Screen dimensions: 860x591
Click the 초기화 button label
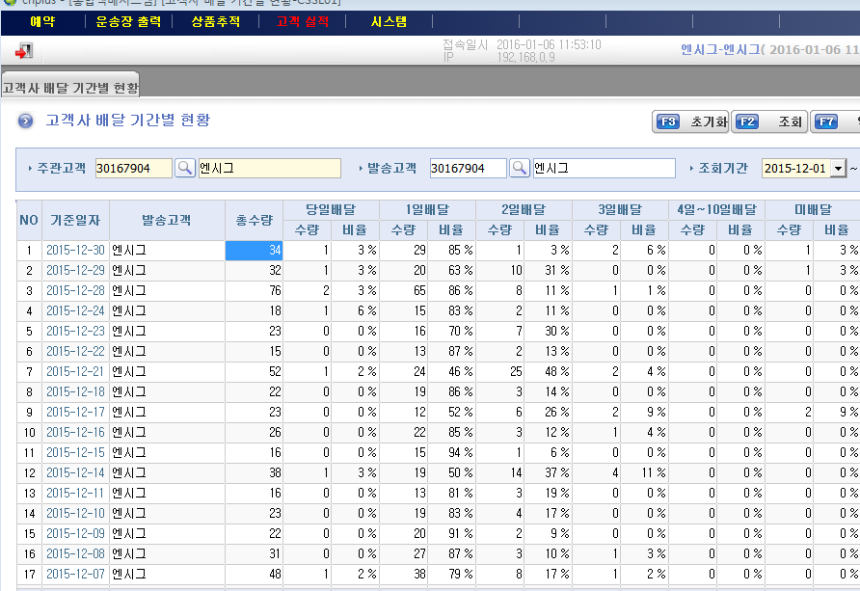coord(708,122)
